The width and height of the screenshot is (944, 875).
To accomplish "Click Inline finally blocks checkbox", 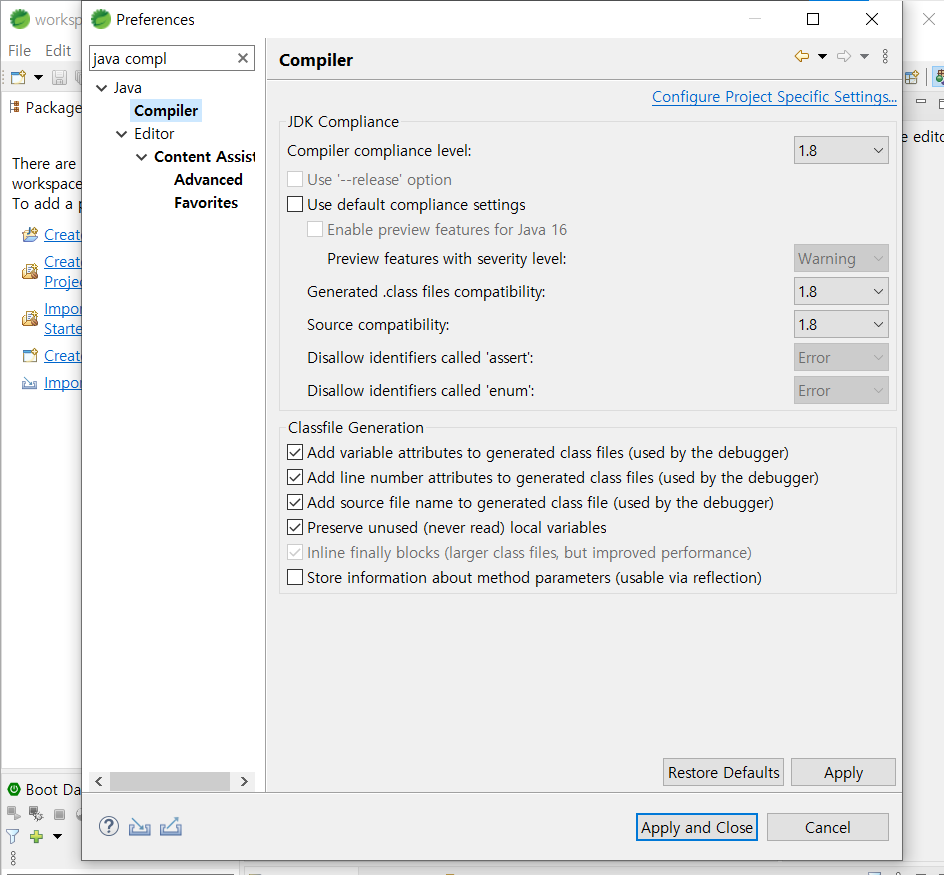I will point(295,552).
